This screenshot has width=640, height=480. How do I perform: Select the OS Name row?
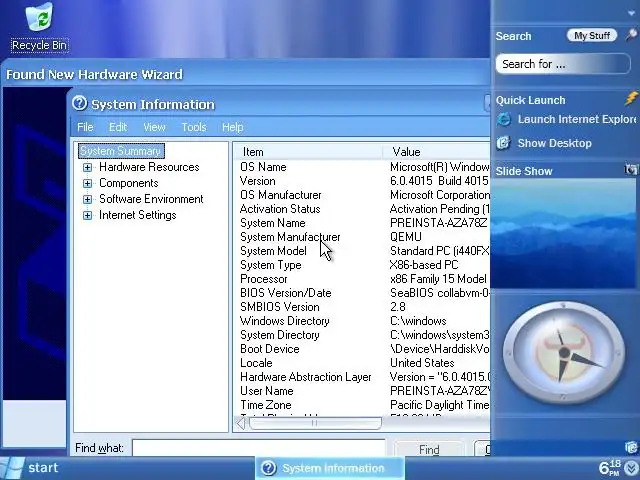363,167
